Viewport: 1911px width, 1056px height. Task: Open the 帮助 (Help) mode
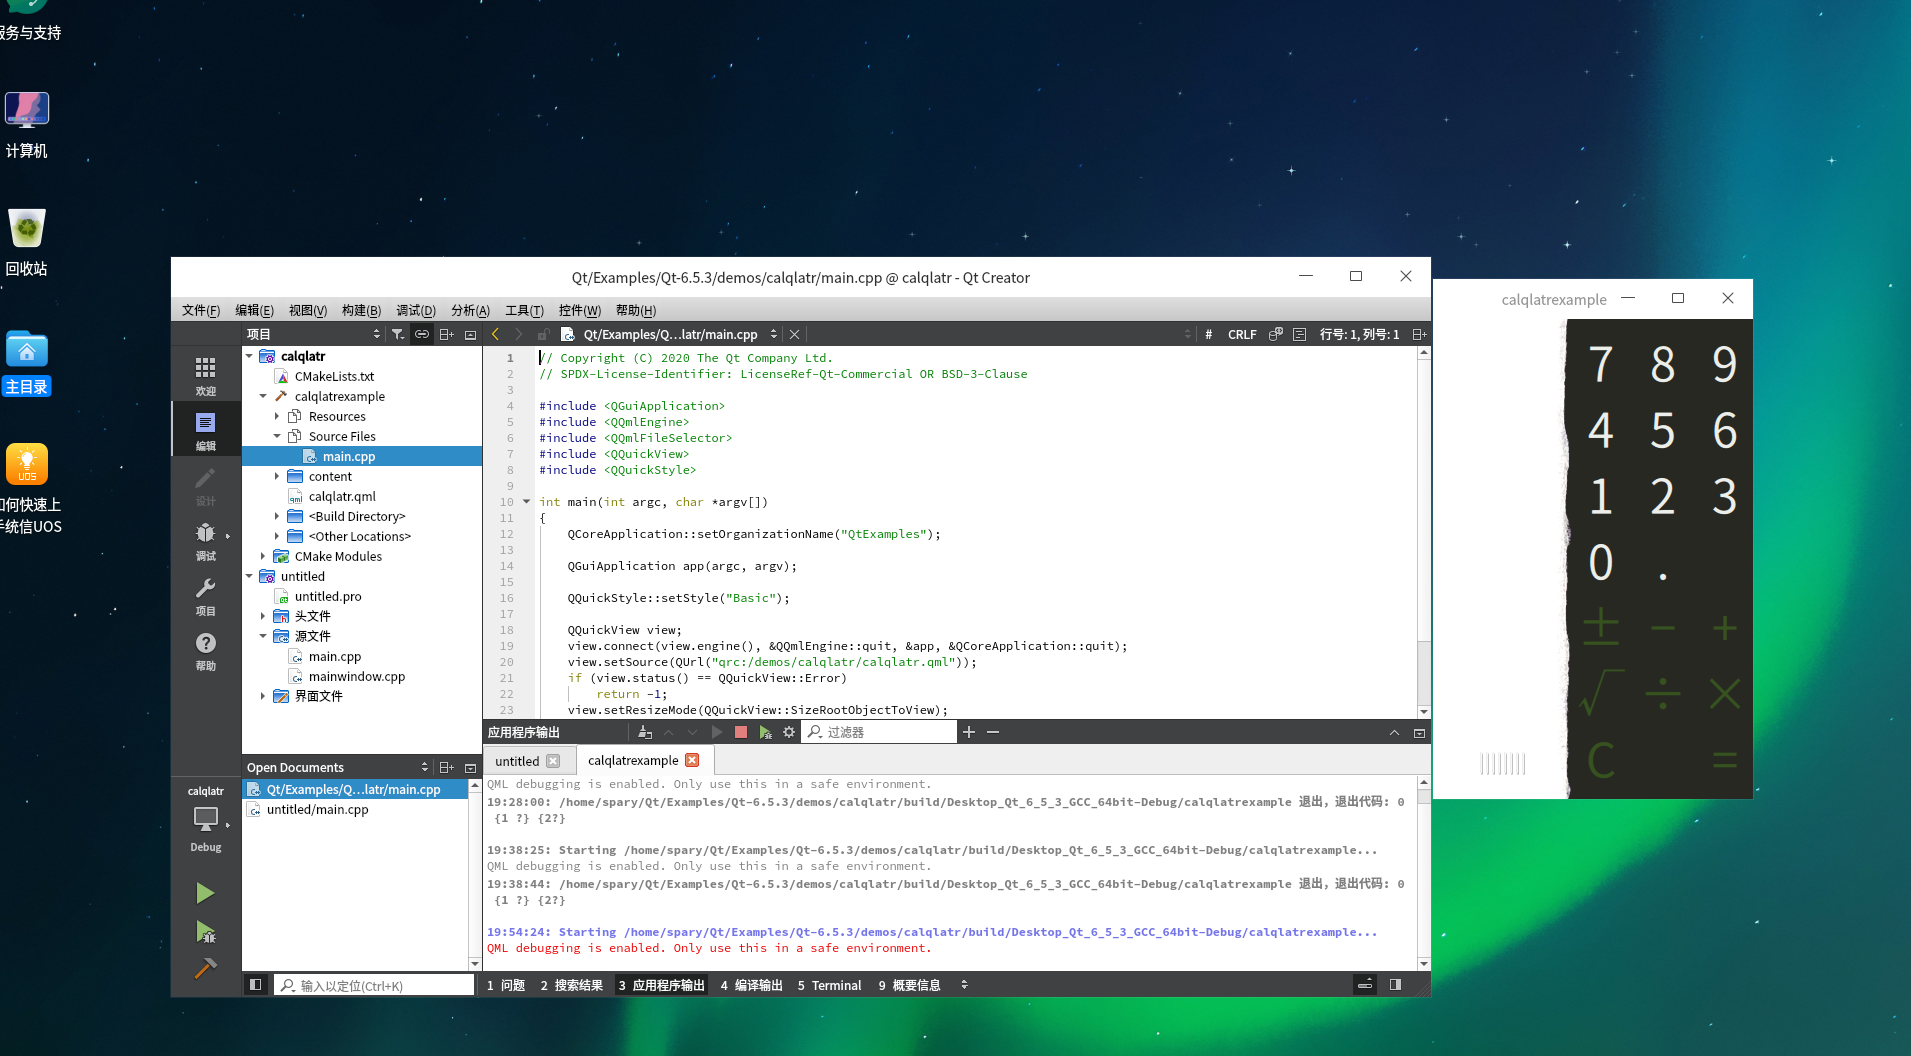point(205,651)
